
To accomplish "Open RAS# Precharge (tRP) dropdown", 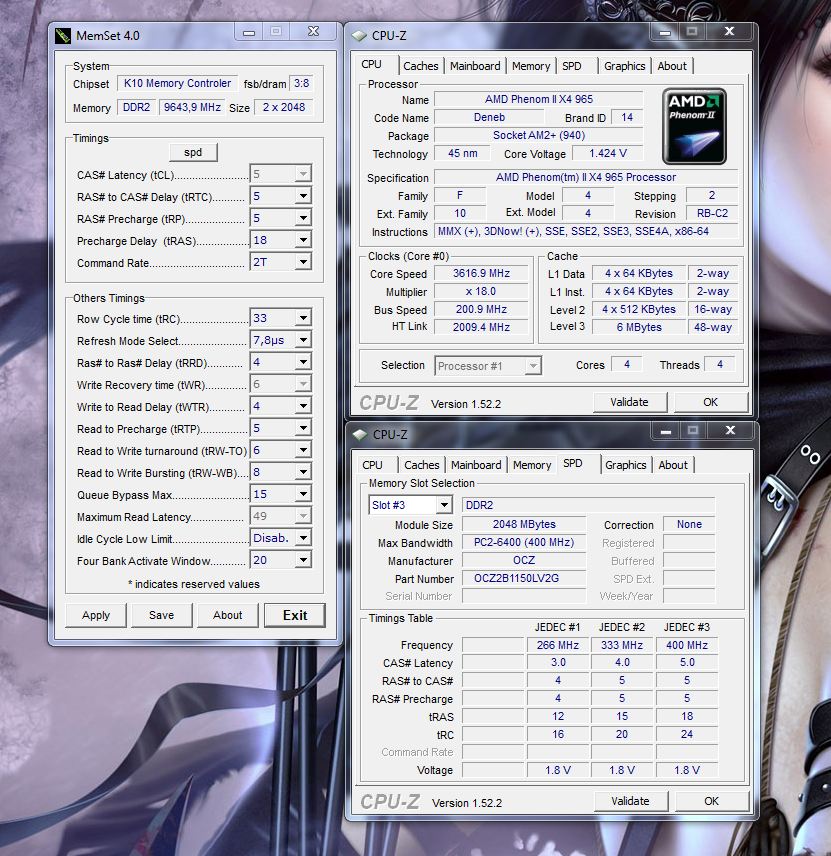I will click(x=303, y=218).
